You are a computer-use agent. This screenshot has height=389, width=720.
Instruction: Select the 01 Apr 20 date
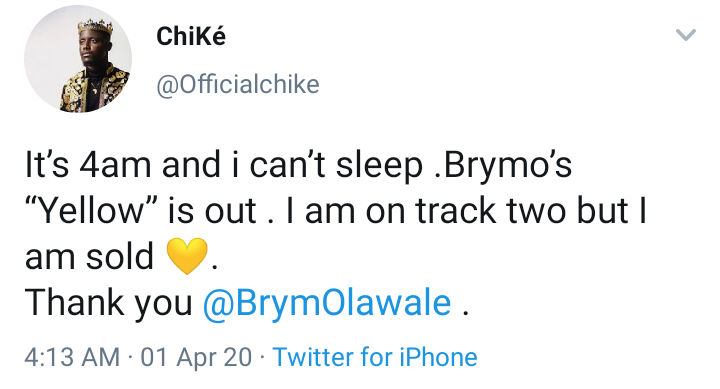196,357
